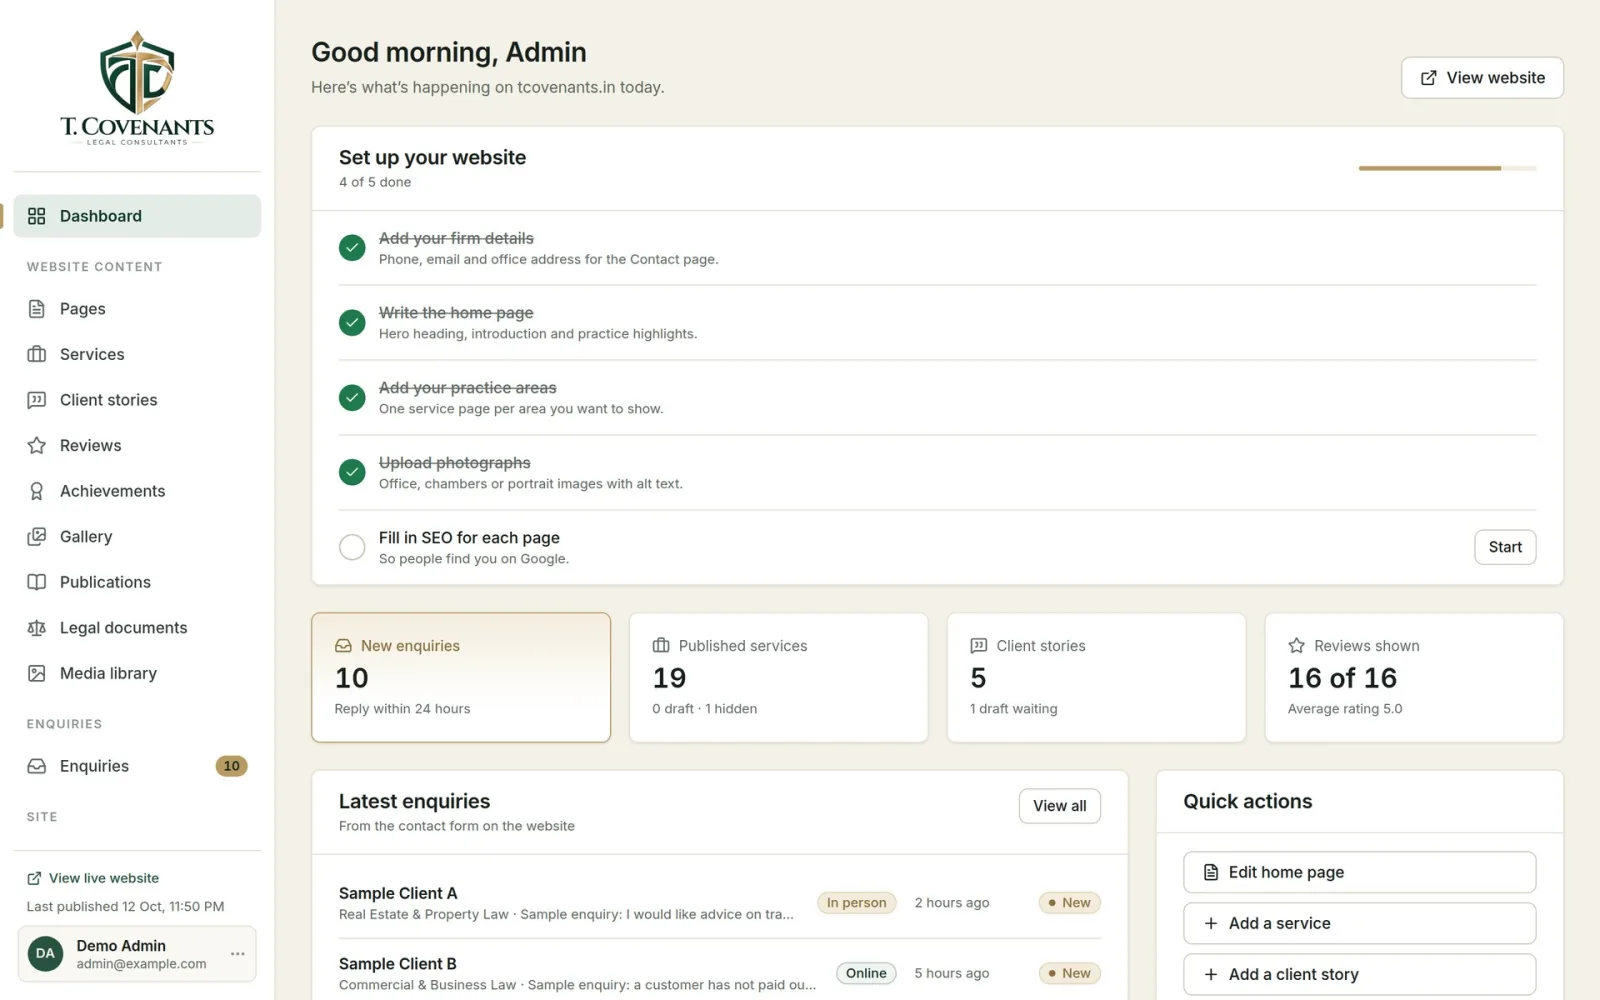
Task: Click the Client stories quote icon
Action: 37,400
